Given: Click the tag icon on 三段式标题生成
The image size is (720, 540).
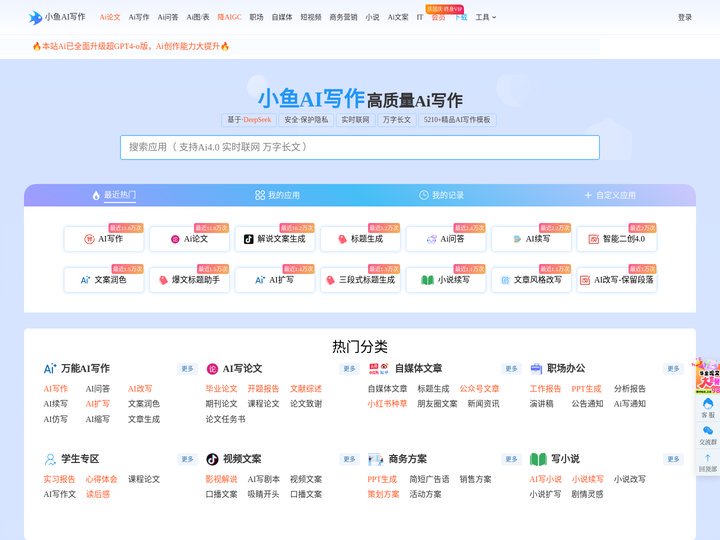Looking at the screenshot, I should pyautogui.click(x=330, y=280).
